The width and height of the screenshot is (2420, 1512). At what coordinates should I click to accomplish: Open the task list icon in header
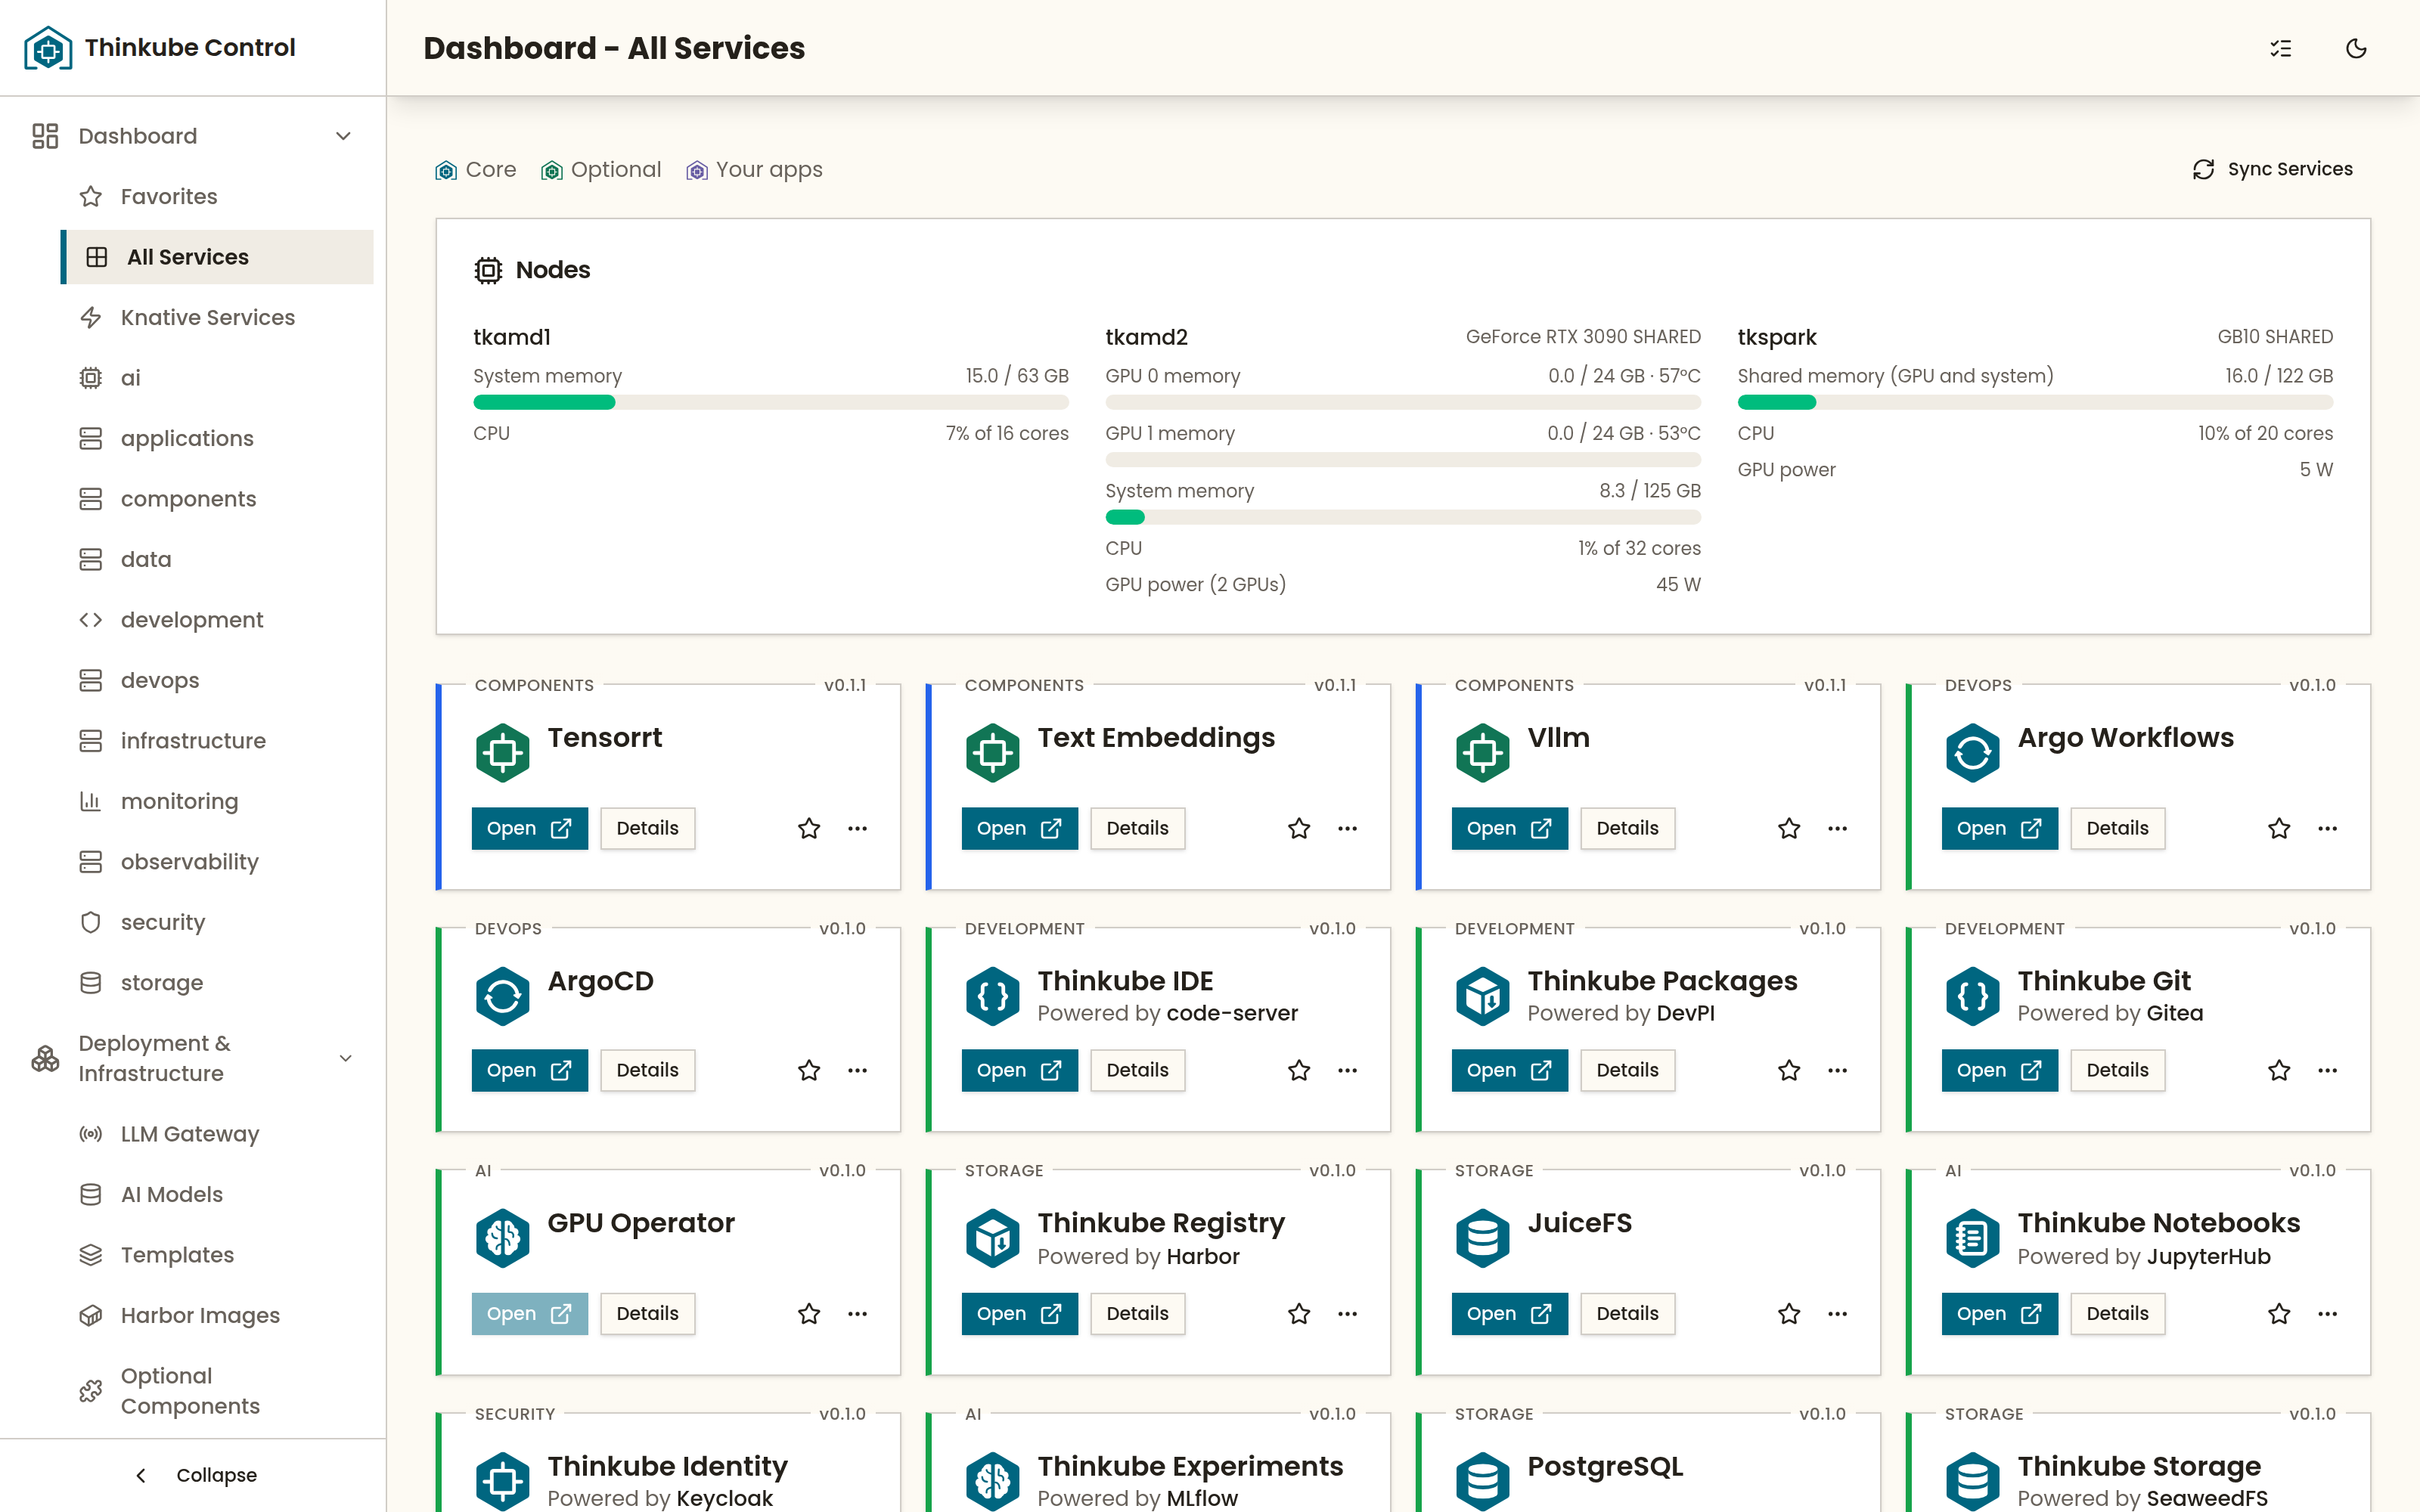tap(2281, 48)
